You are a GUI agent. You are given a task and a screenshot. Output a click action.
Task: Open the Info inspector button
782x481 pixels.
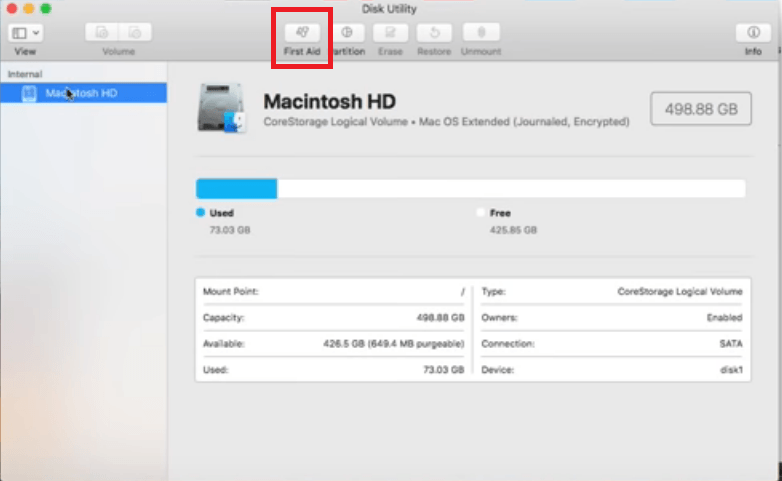tap(752, 33)
